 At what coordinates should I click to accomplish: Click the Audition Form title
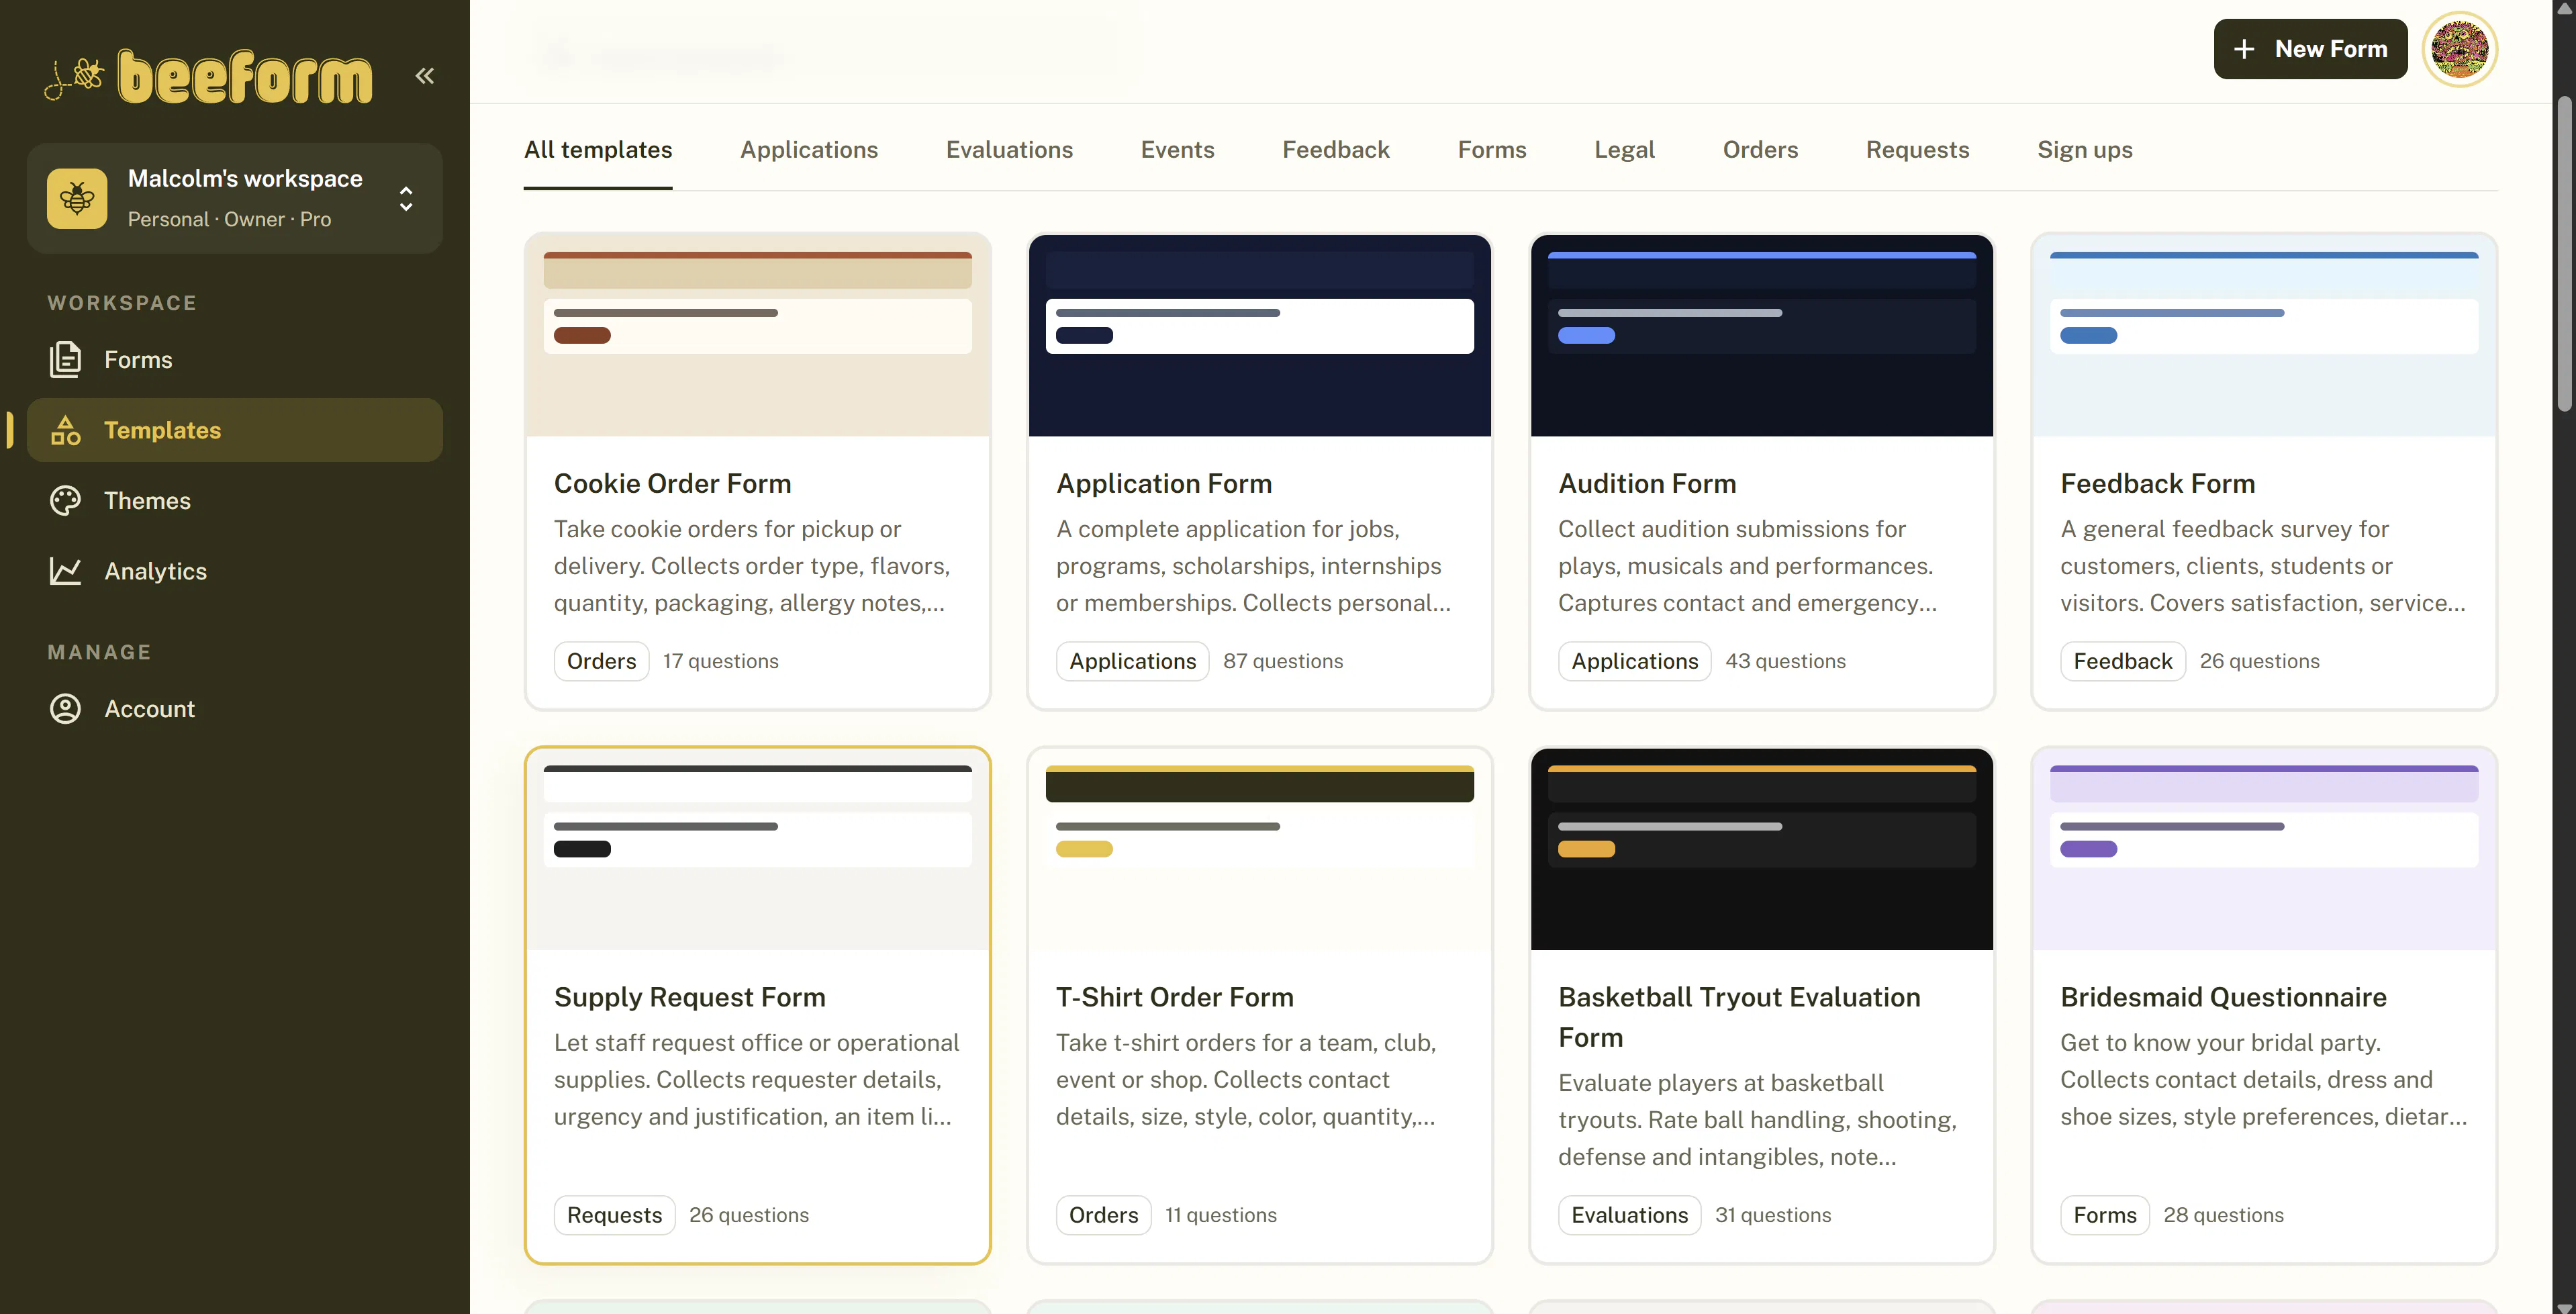point(1647,484)
